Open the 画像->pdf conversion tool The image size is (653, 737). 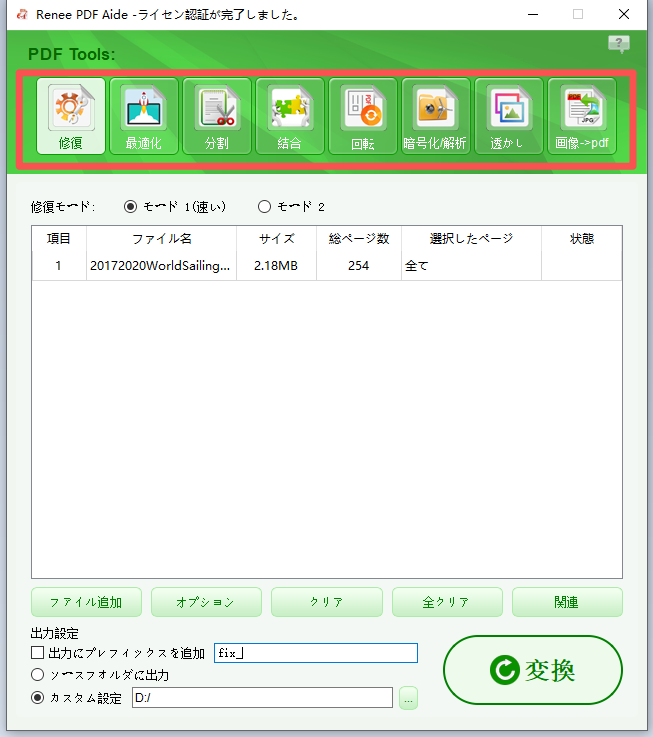[582, 116]
